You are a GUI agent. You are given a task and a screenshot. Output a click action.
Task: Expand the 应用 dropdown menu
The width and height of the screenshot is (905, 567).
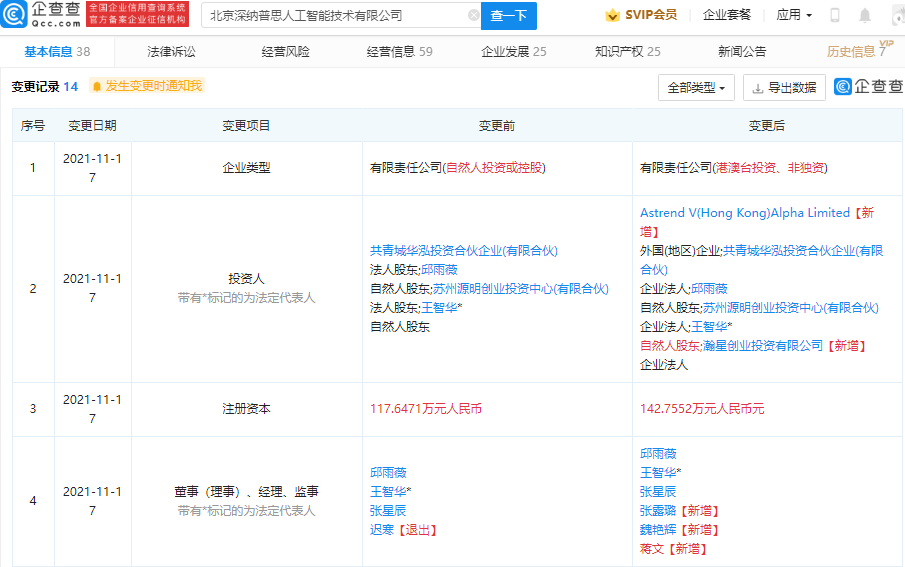click(794, 15)
